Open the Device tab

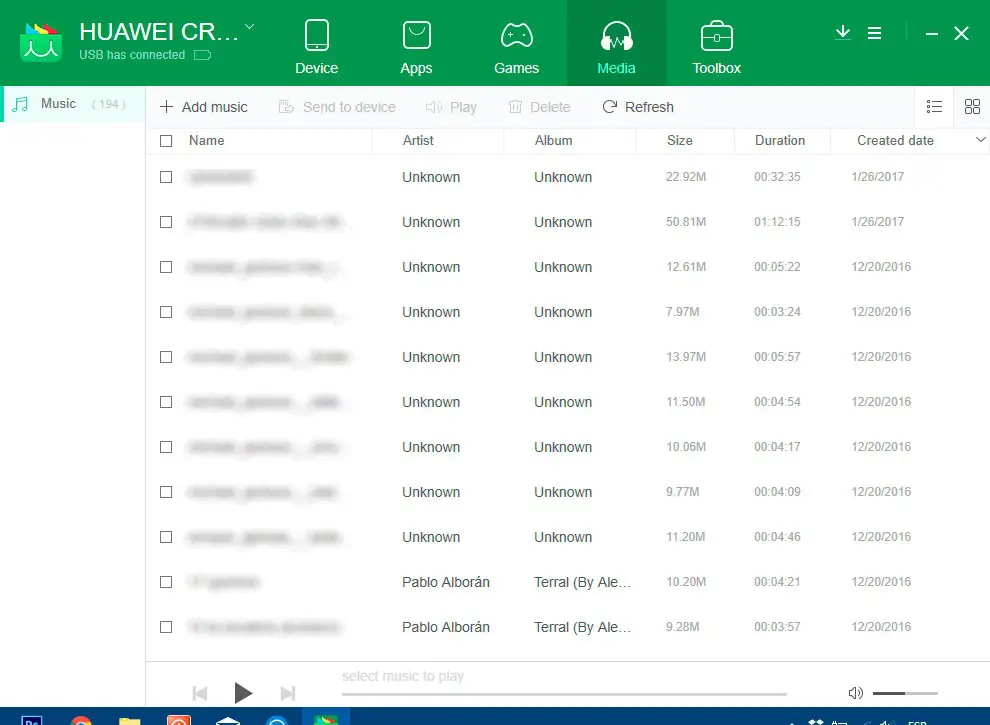[x=316, y=47]
